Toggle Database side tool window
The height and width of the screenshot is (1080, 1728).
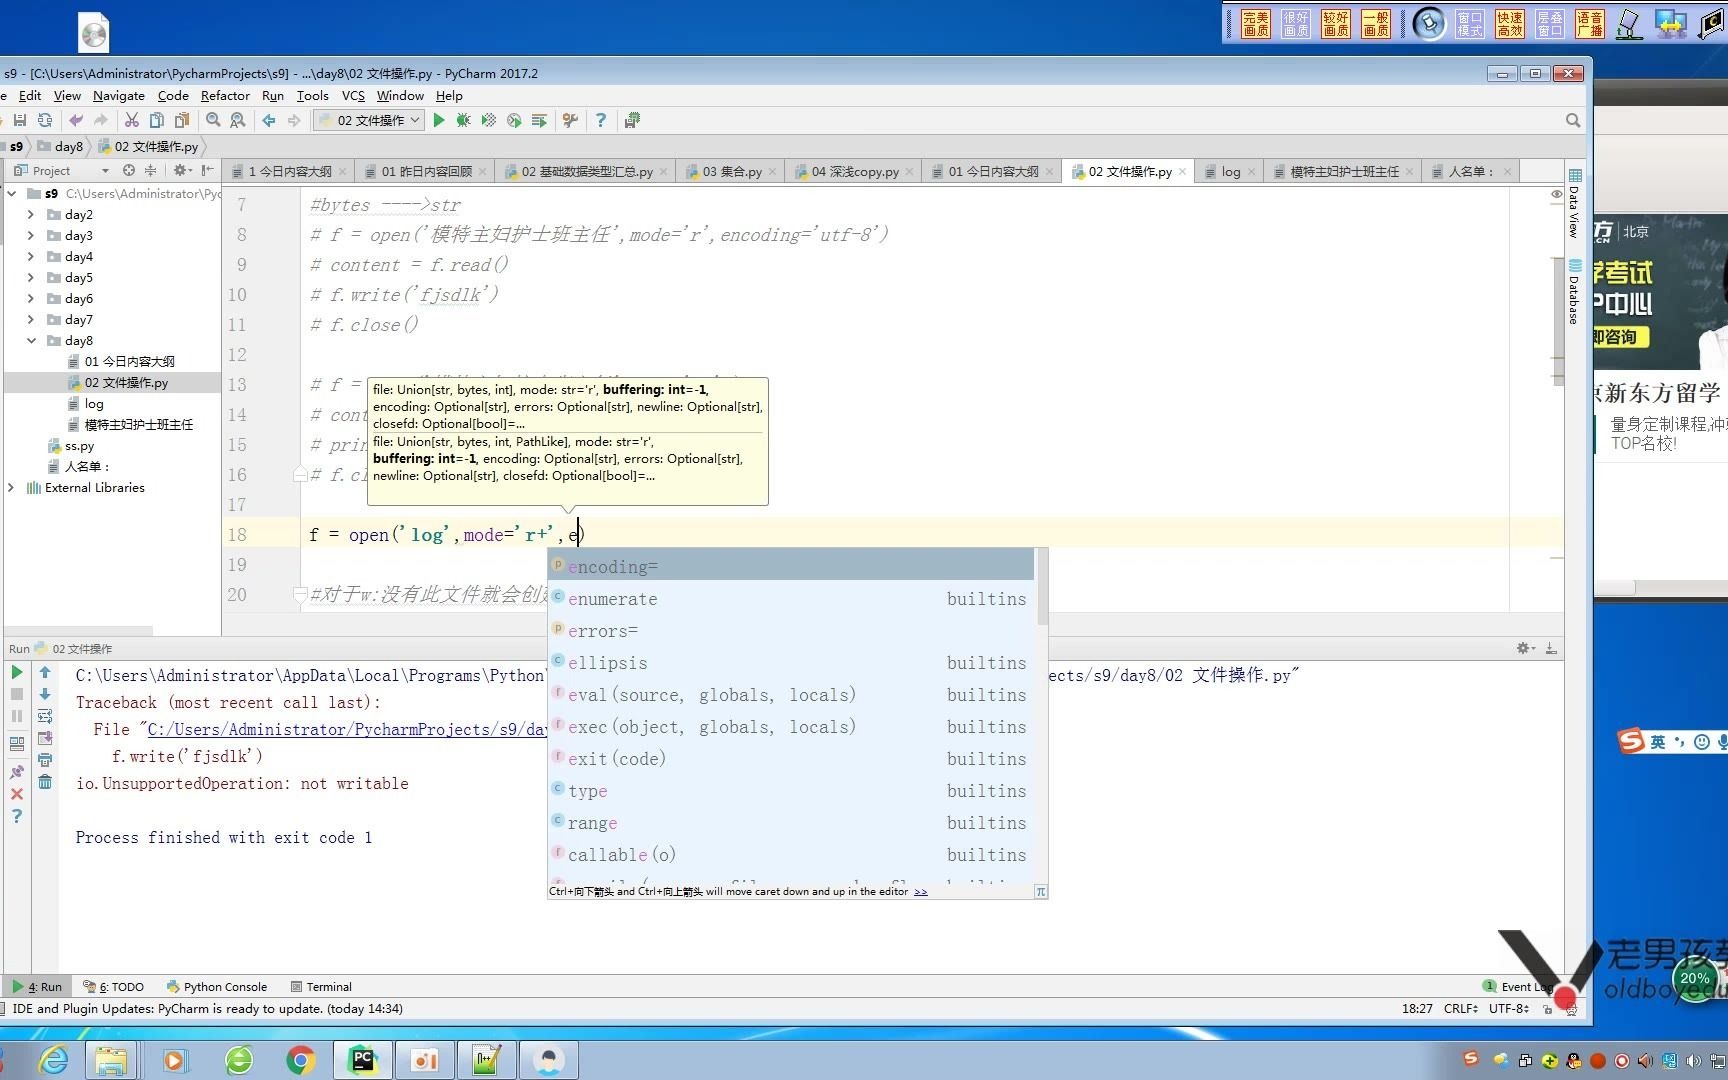click(x=1574, y=292)
